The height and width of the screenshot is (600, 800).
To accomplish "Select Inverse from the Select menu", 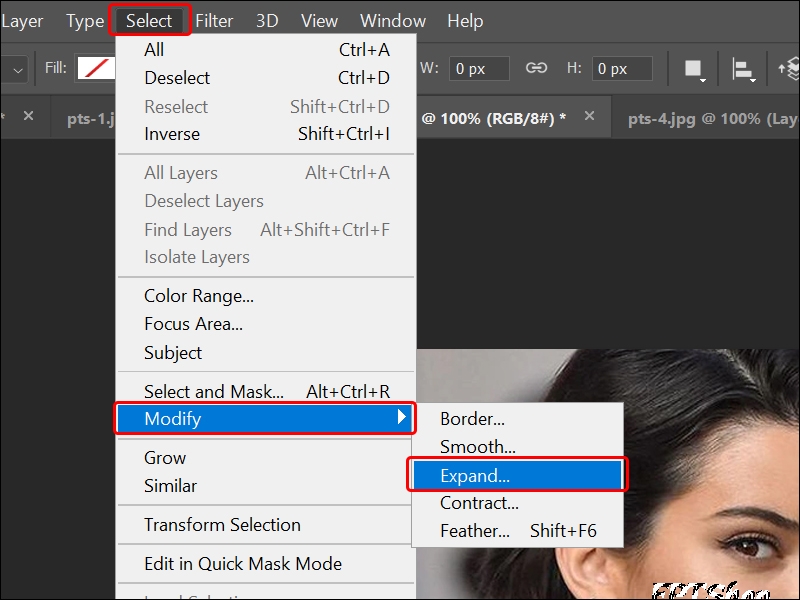I will (172, 134).
